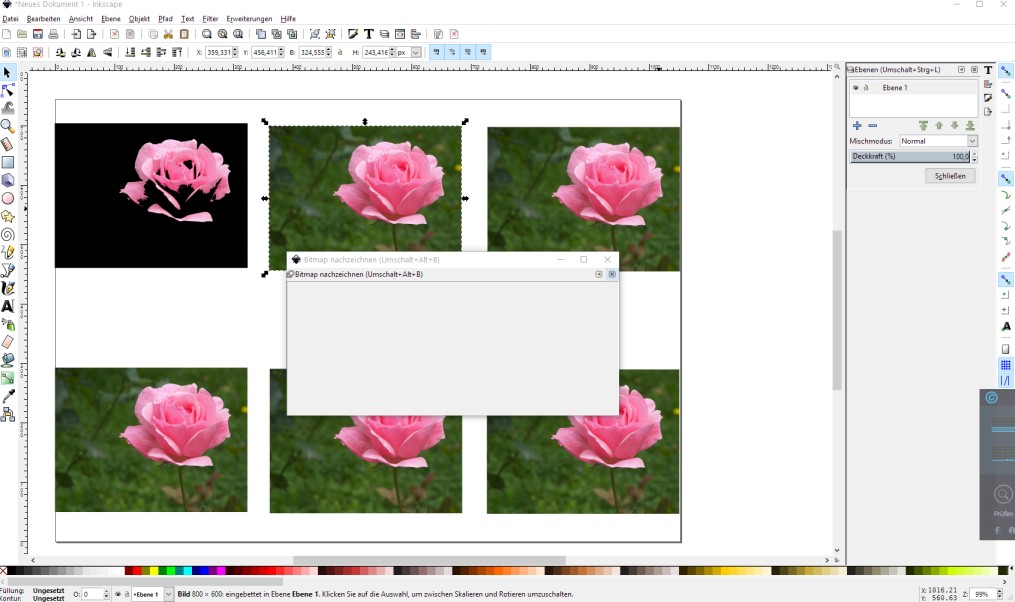Open the Mischmodus dropdown
This screenshot has width=1015, height=602.
937,141
